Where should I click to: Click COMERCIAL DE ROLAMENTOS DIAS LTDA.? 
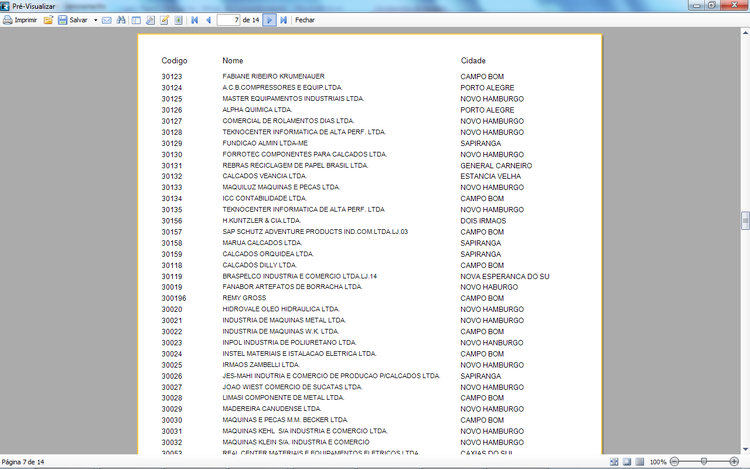(288, 121)
